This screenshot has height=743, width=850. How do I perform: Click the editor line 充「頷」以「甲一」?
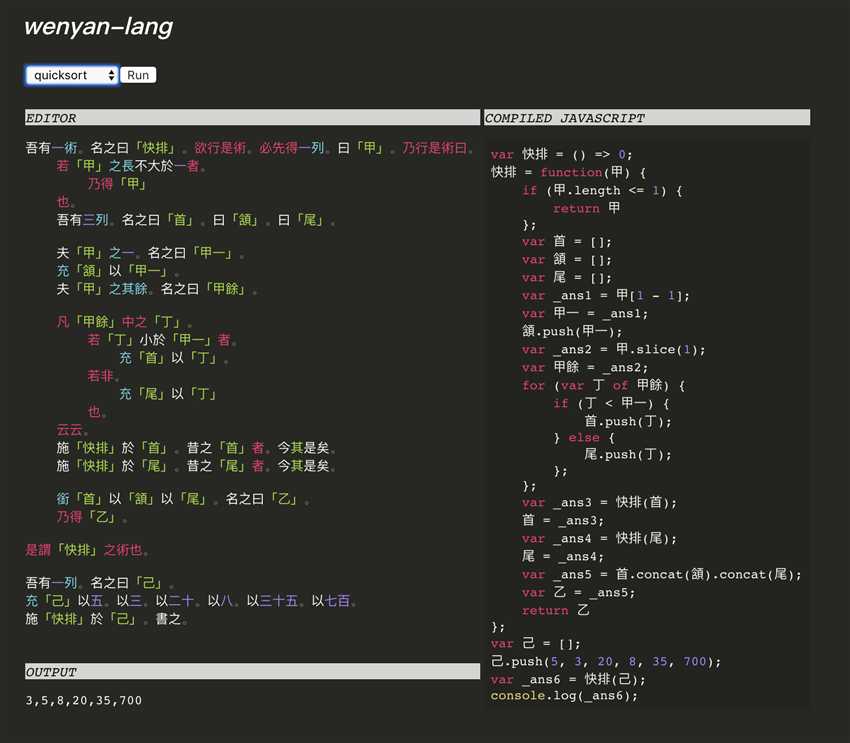click(x=118, y=271)
